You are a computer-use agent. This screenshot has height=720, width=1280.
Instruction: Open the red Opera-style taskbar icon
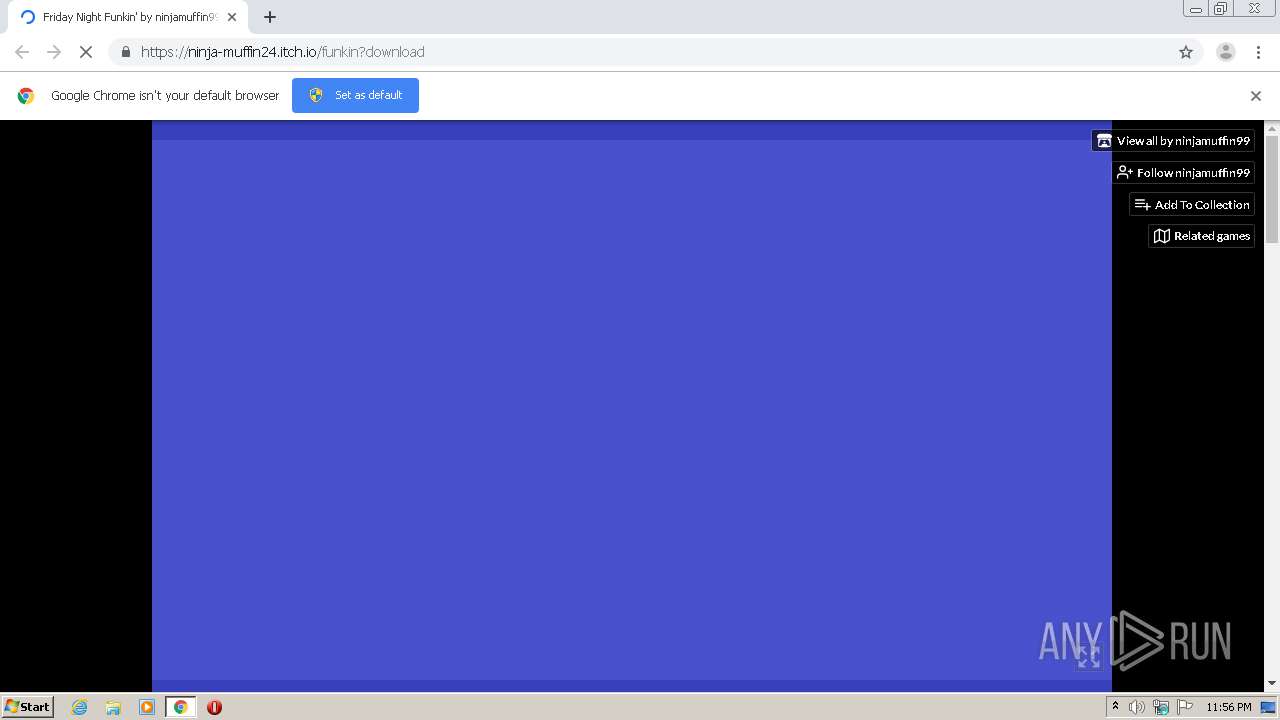click(214, 707)
